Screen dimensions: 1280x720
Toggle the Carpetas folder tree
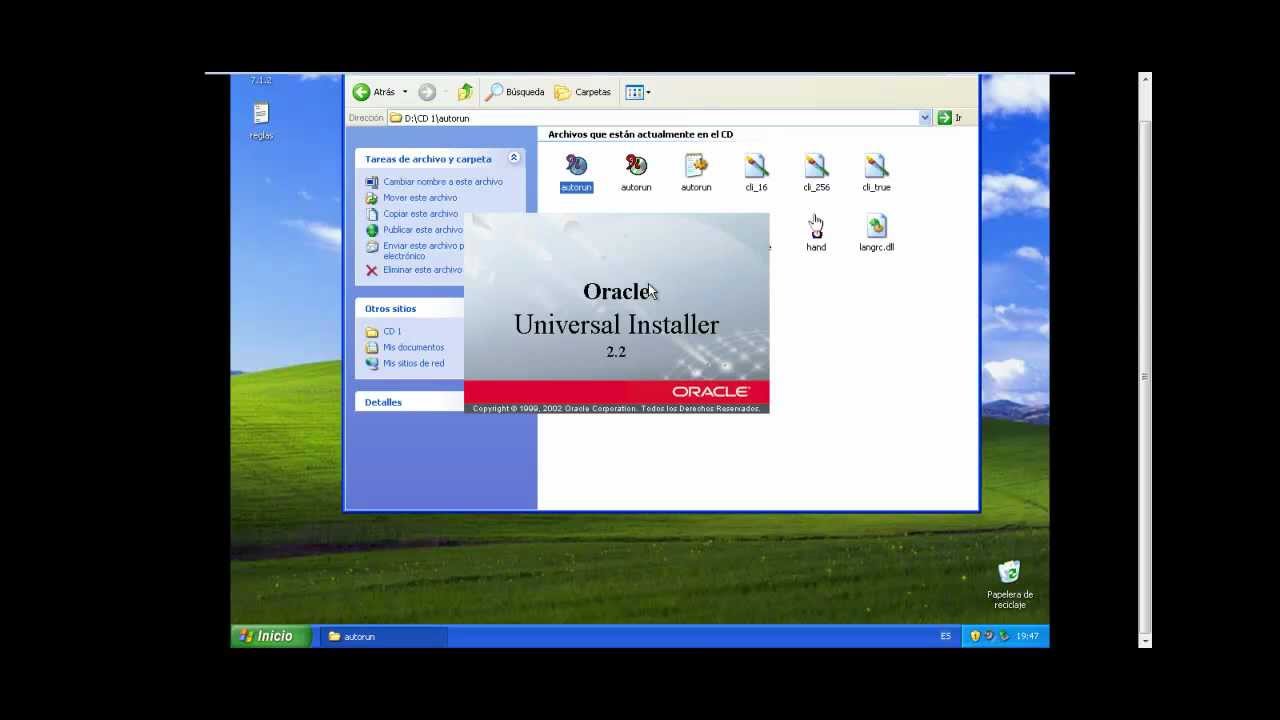tap(583, 92)
